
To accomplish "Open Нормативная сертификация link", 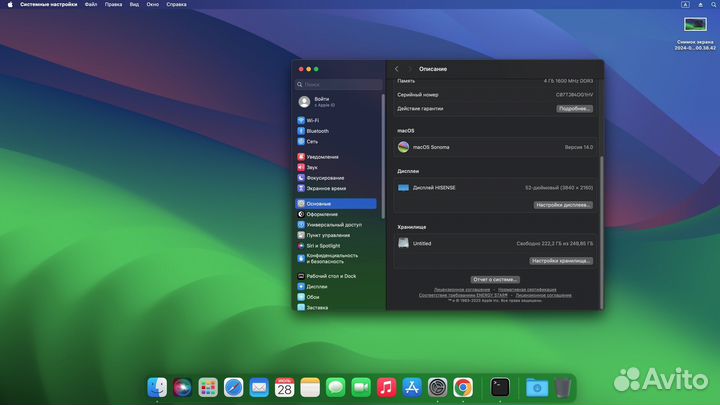I will [527, 290].
